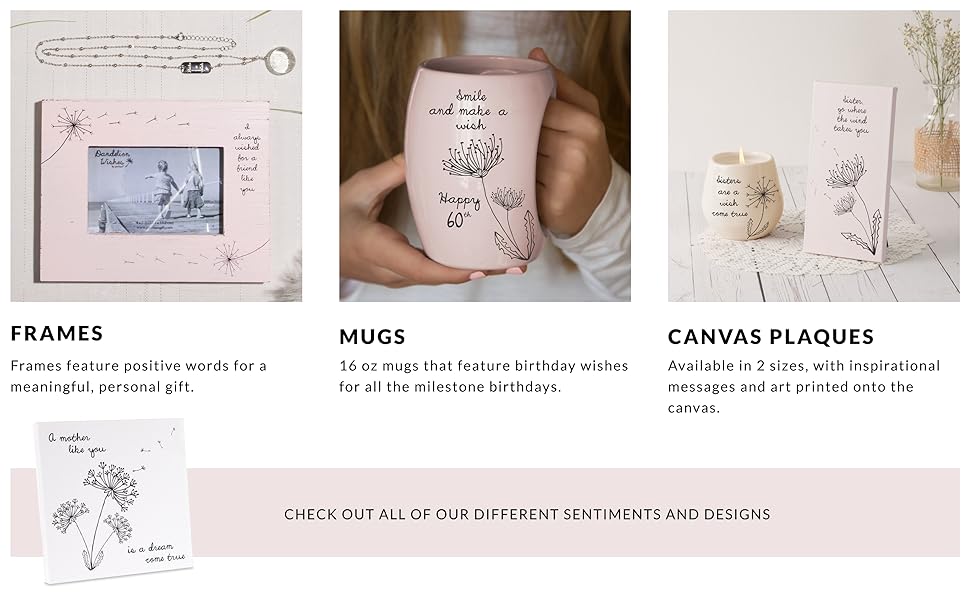
Task: Click the lit 'sisters are a wish' candle
Action: (745, 195)
